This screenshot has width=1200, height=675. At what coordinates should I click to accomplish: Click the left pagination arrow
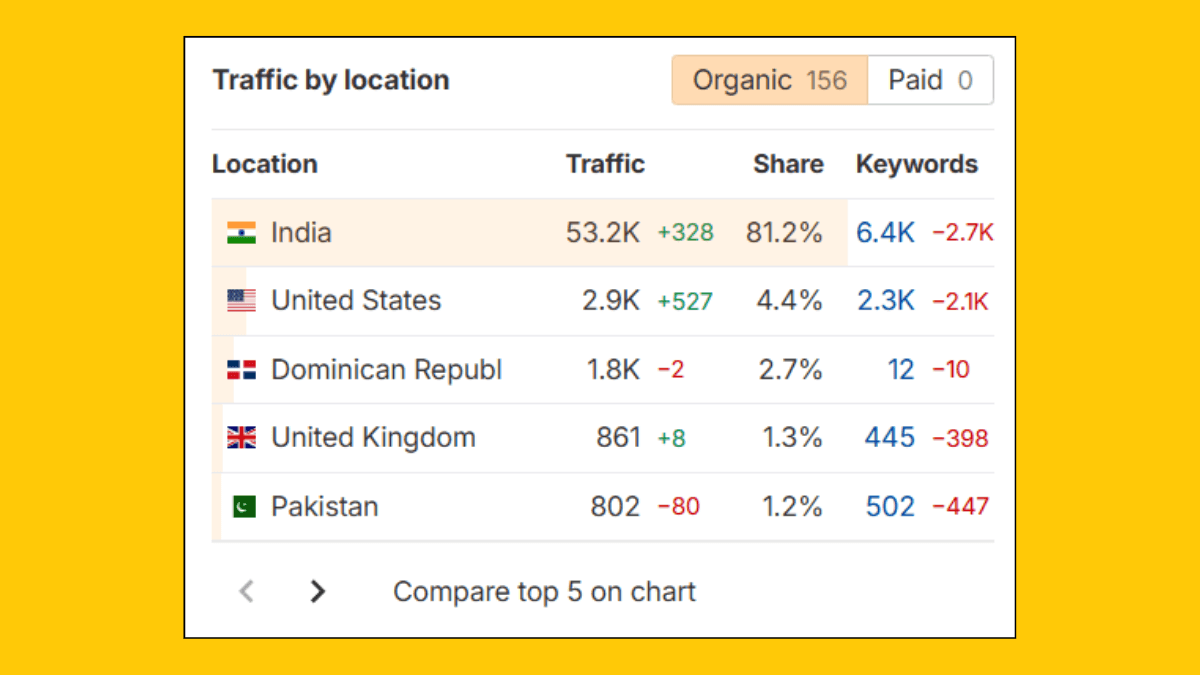click(246, 591)
